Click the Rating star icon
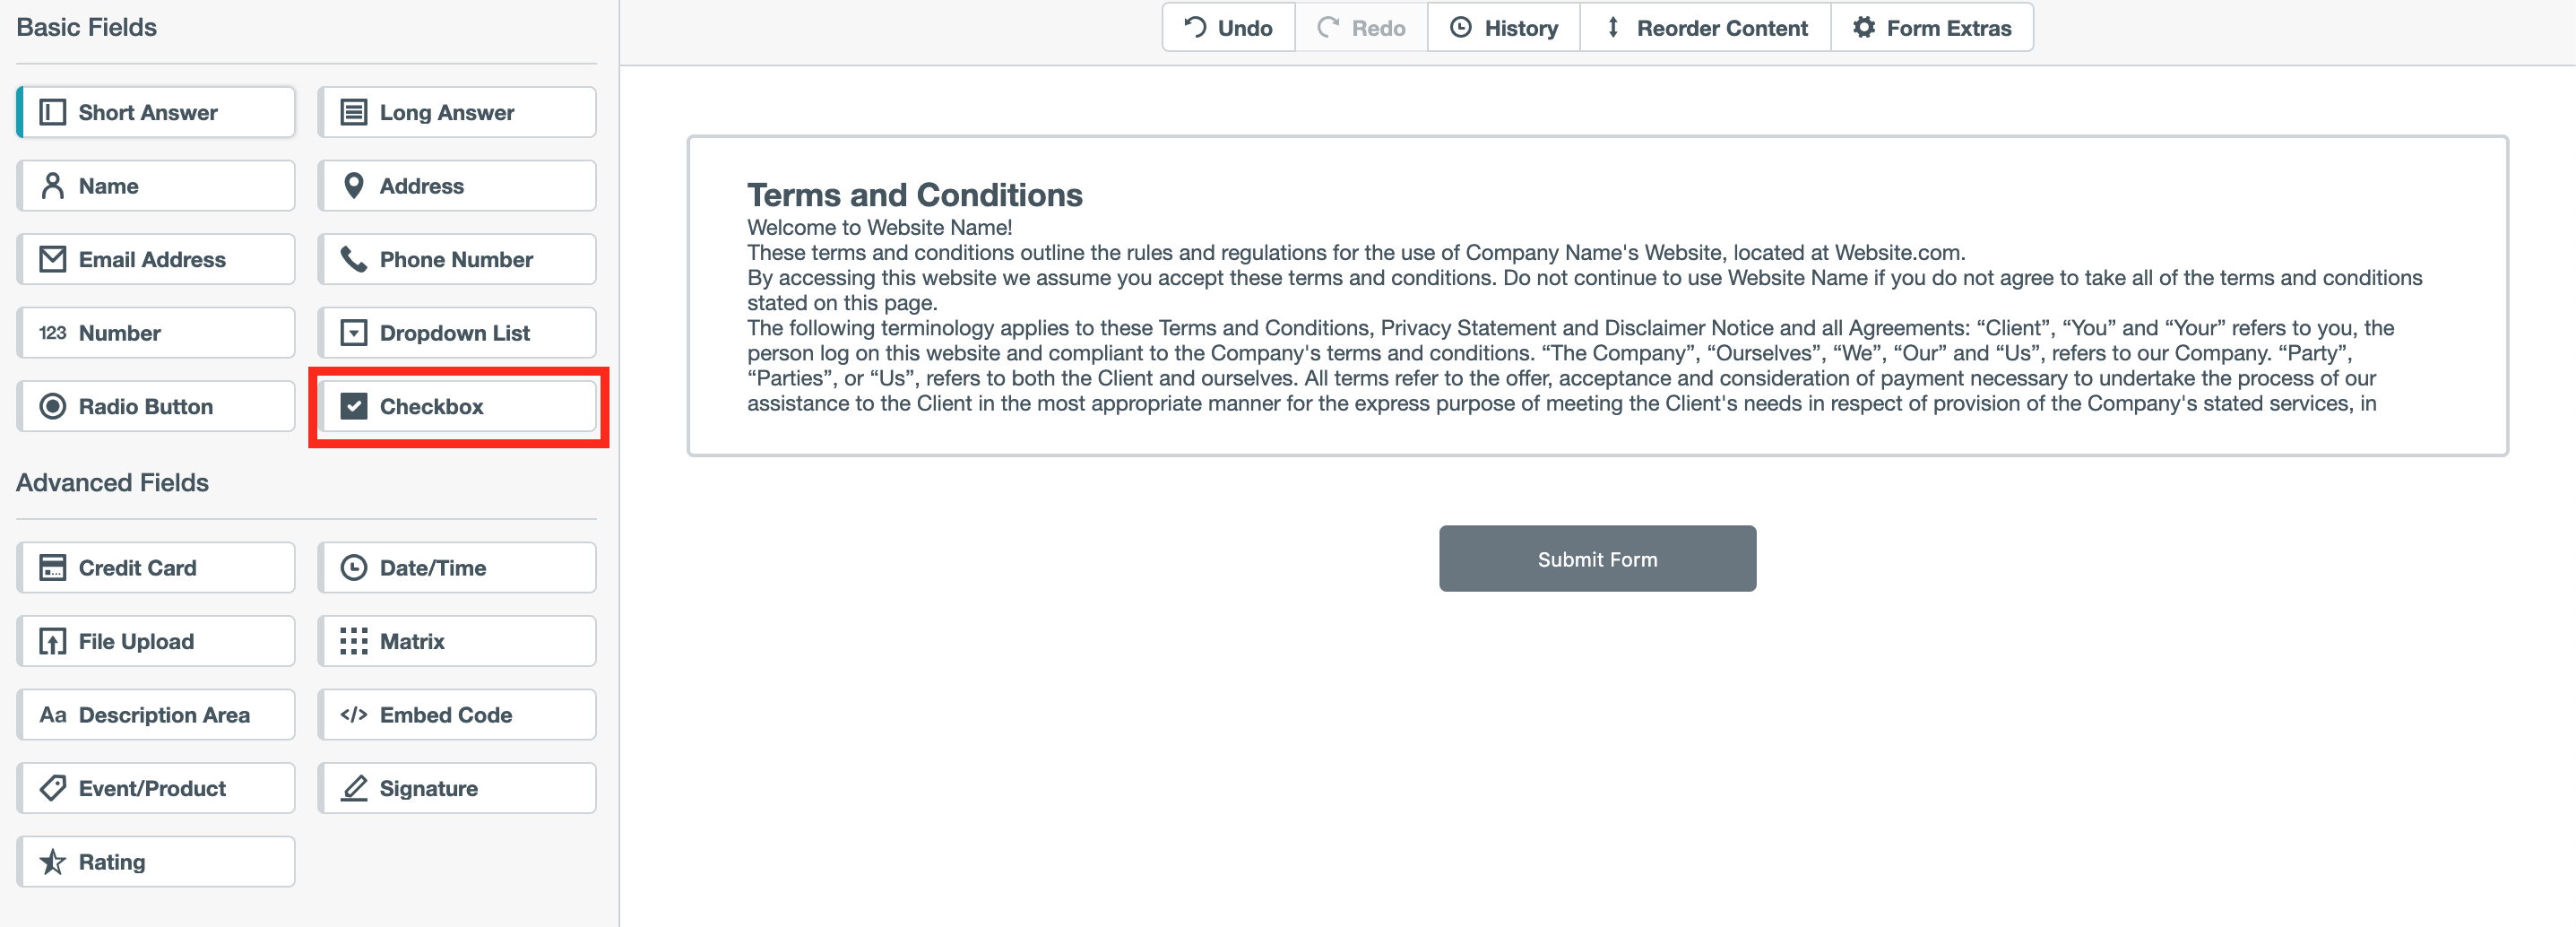2576x927 pixels. pos(52,861)
